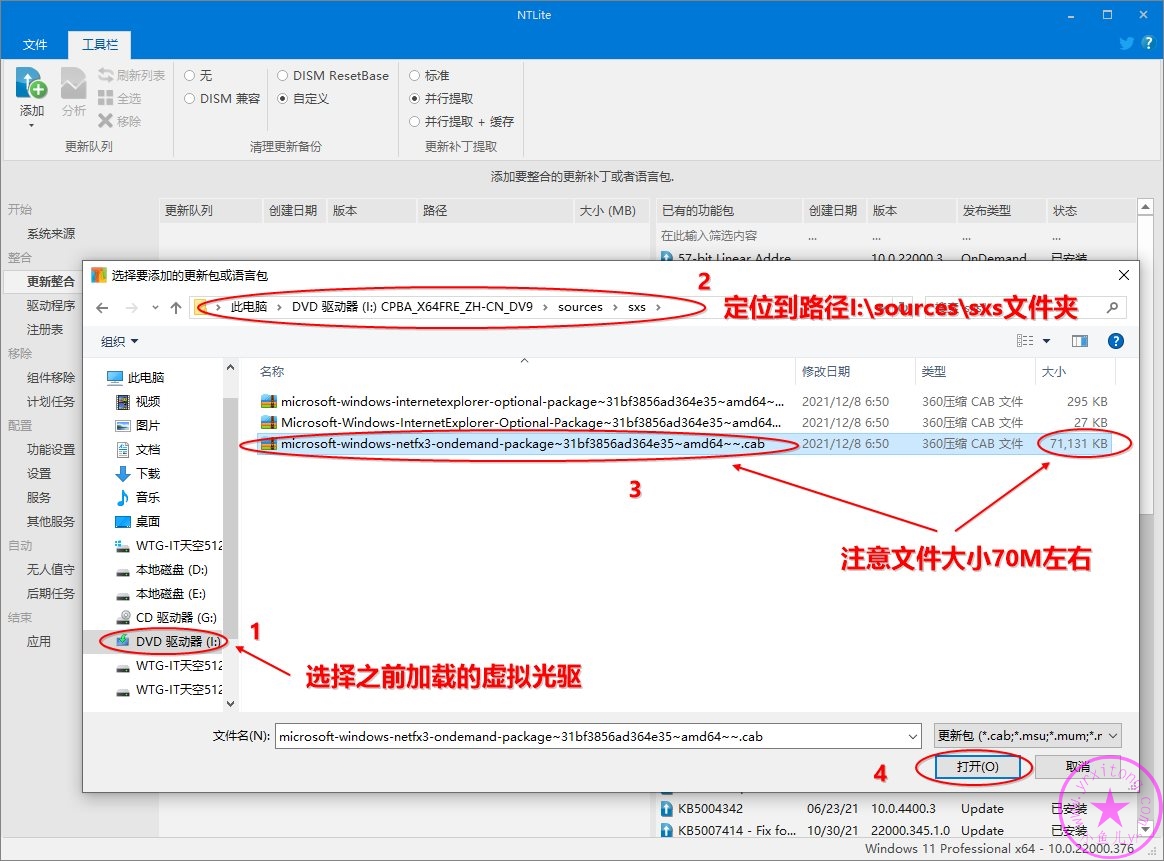Expand breadcrumb chevron after sources
The height and width of the screenshot is (861, 1164).
[615, 307]
